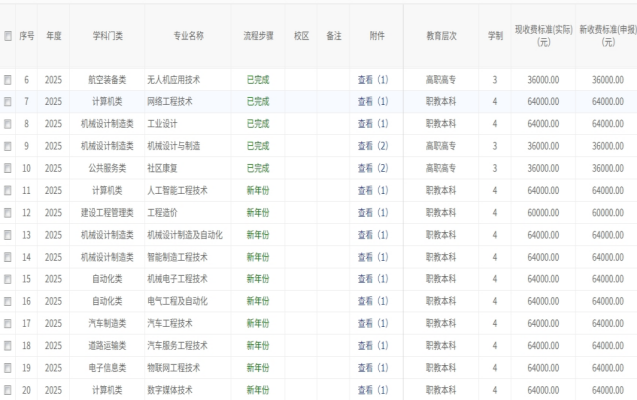Image resolution: width=637 pixels, height=400 pixels.
Task: Enable checkbox for row 20 数字媒体技术
Action: point(8,390)
